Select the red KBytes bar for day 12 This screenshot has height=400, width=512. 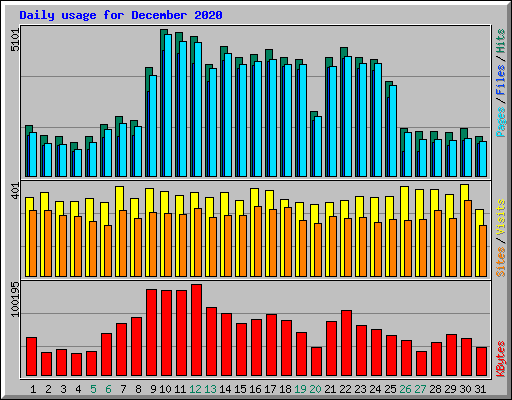click(x=196, y=330)
